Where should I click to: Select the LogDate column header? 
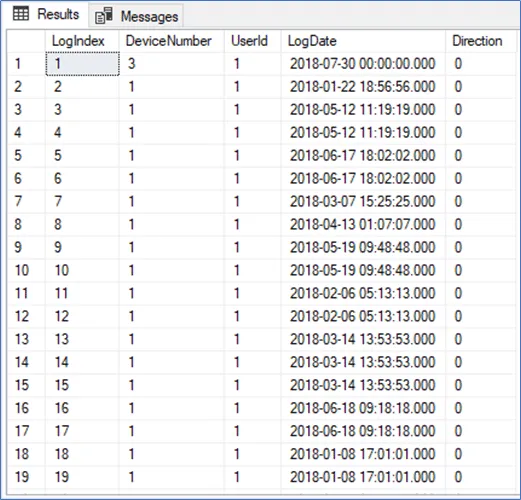(363, 41)
